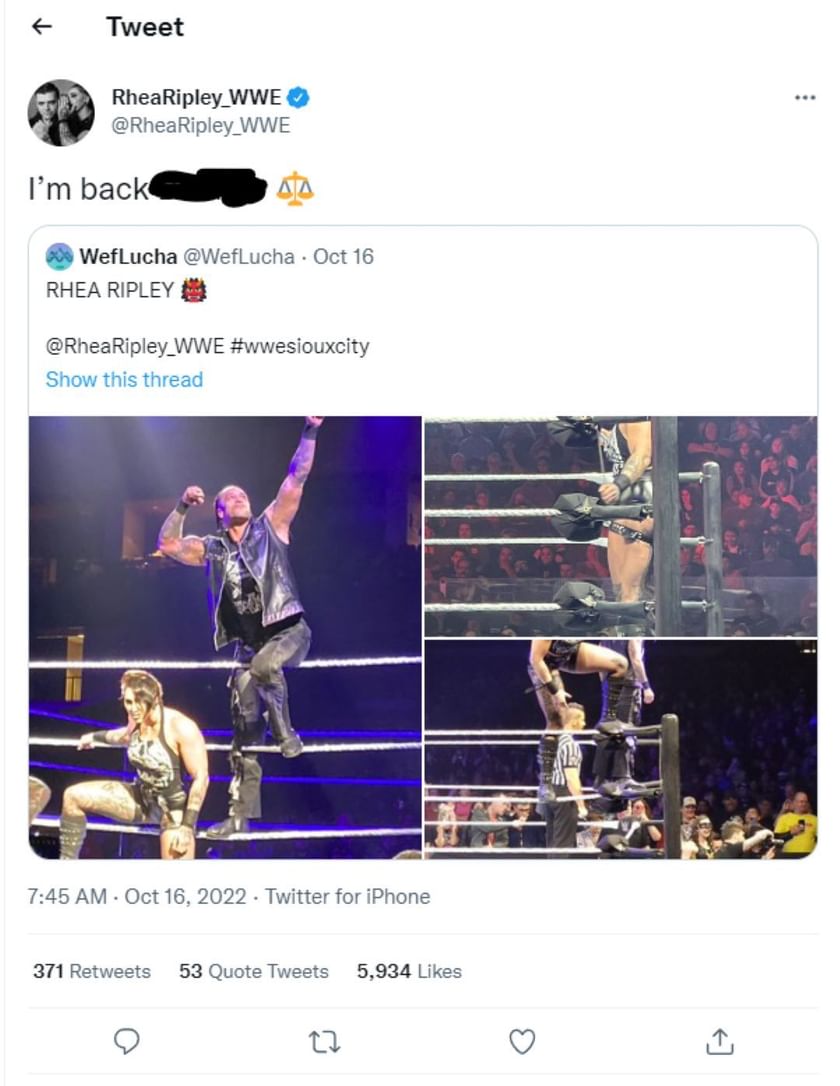Click the retweet icon
The width and height of the screenshot is (840, 1086).
323,1043
